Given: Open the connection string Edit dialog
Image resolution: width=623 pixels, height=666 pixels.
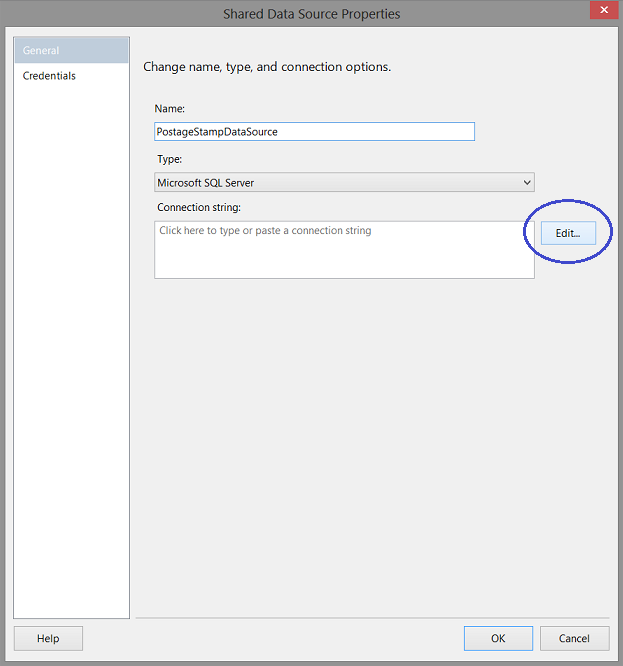Looking at the screenshot, I should point(568,233).
